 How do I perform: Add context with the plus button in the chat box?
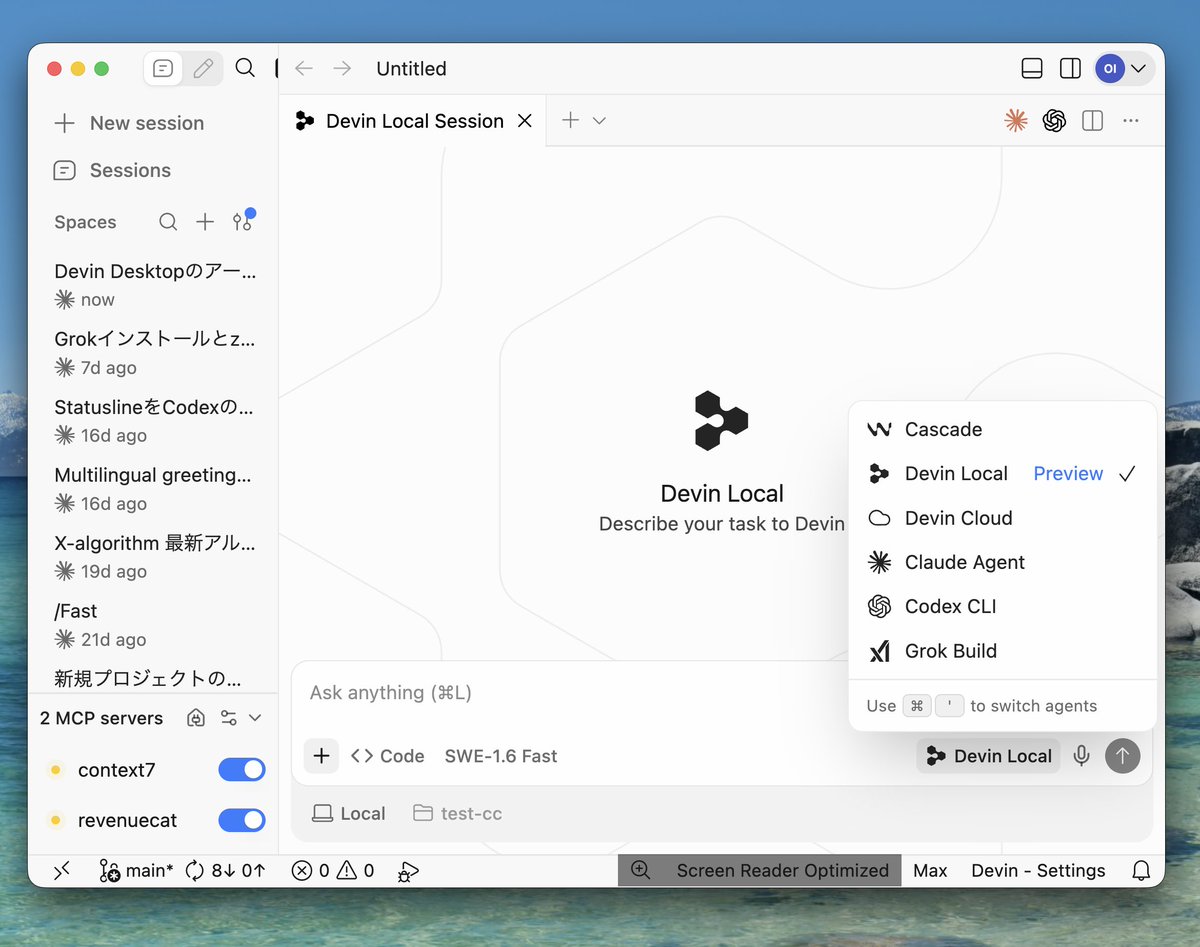(321, 756)
